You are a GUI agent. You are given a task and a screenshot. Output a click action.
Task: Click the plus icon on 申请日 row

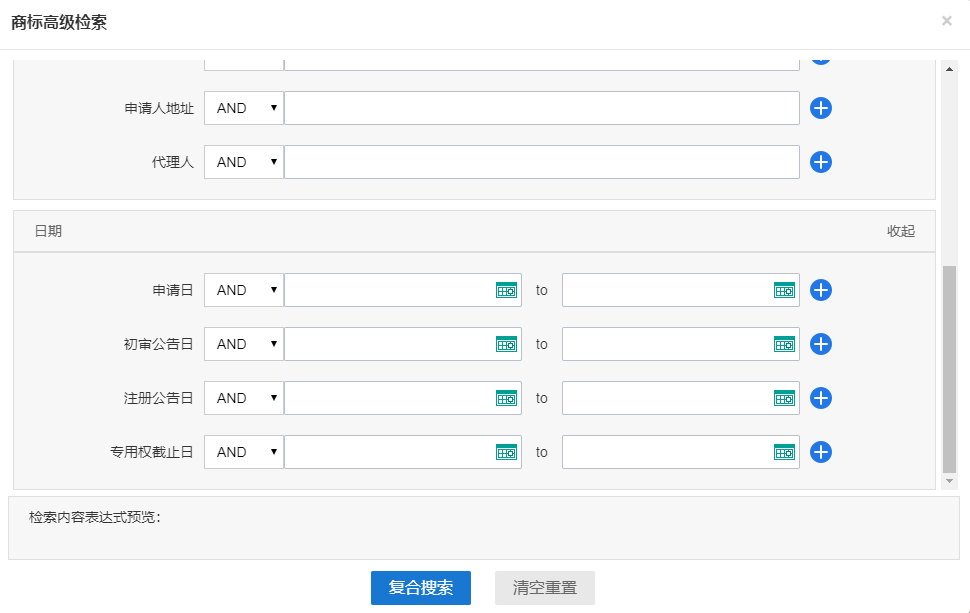821,290
